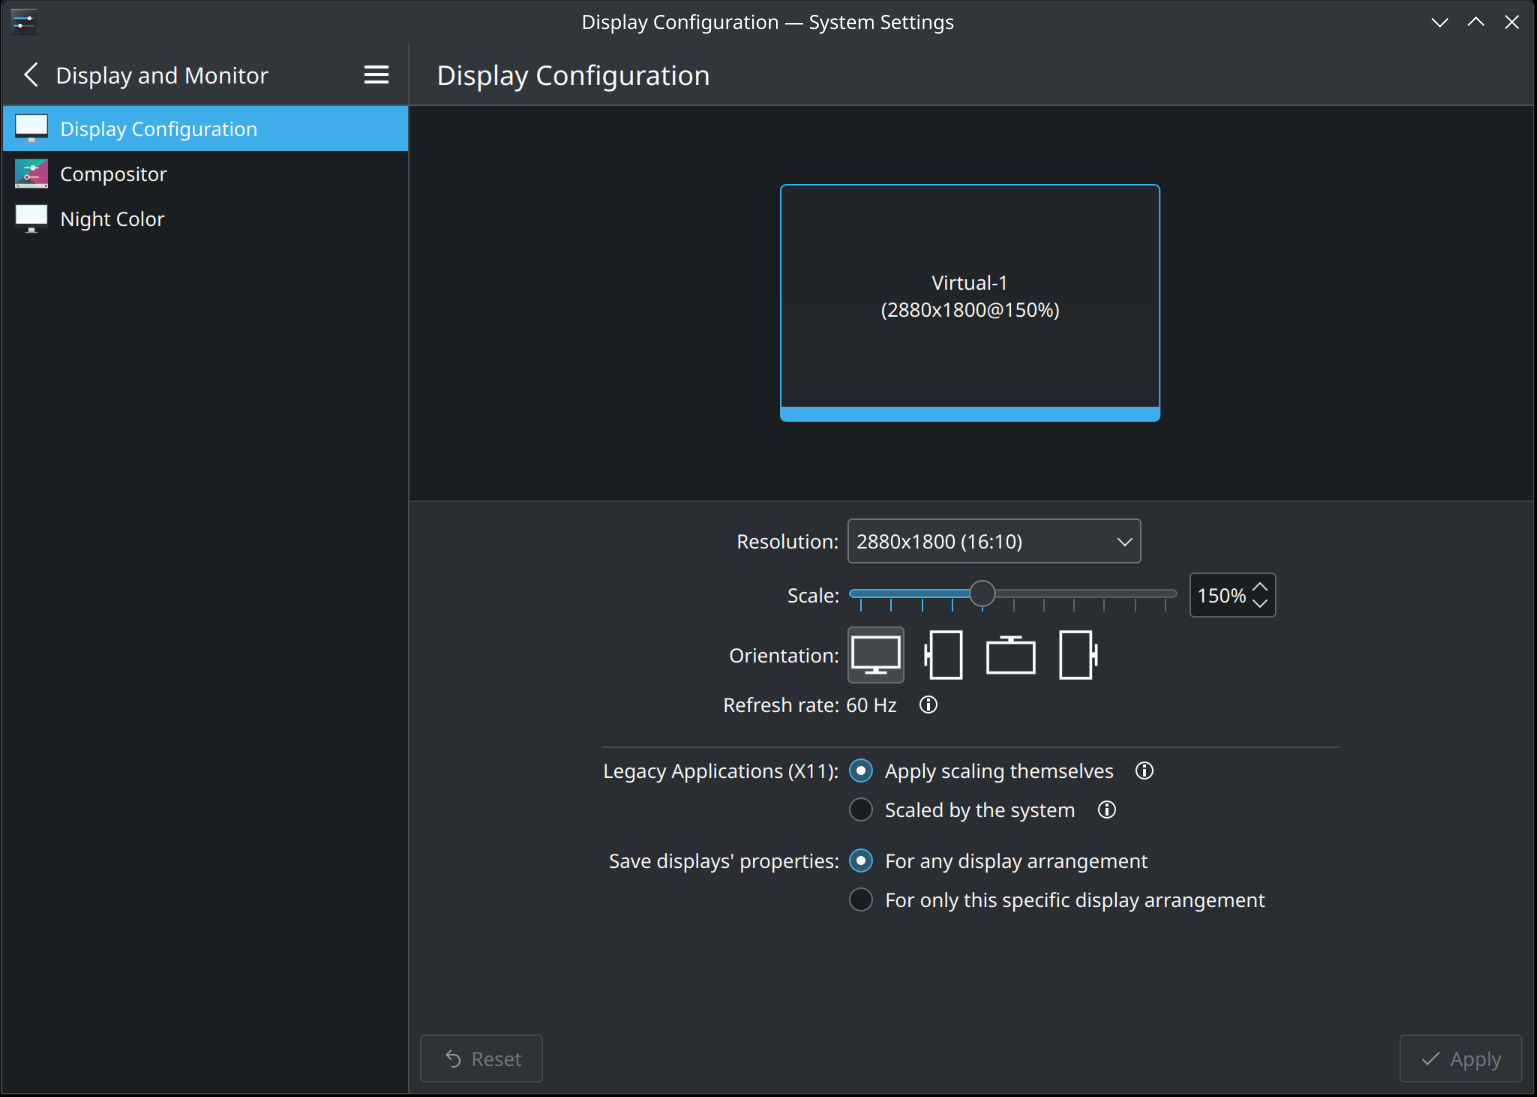Click the Reset button
This screenshot has height=1097, width=1537.
(481, 1058)
